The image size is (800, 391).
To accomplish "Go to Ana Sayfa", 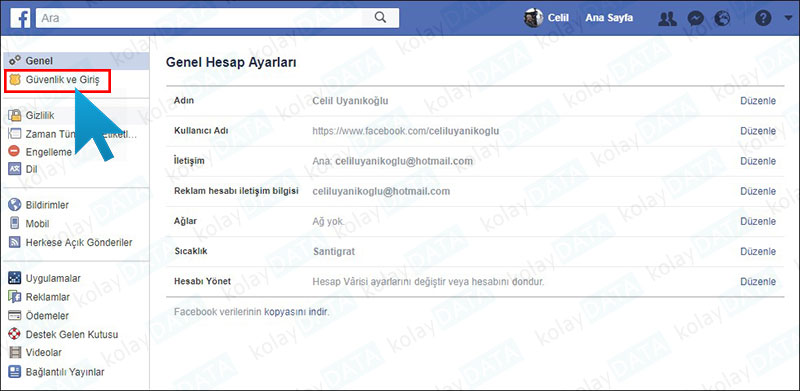I will pyautogui.click(x=609, y=18).
